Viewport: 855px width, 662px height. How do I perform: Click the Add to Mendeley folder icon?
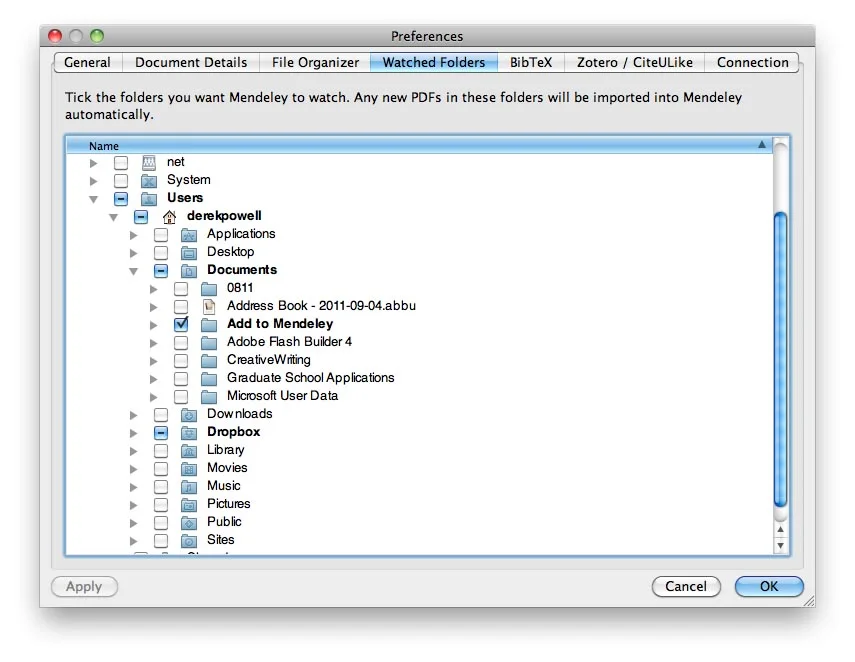(209, 324)
